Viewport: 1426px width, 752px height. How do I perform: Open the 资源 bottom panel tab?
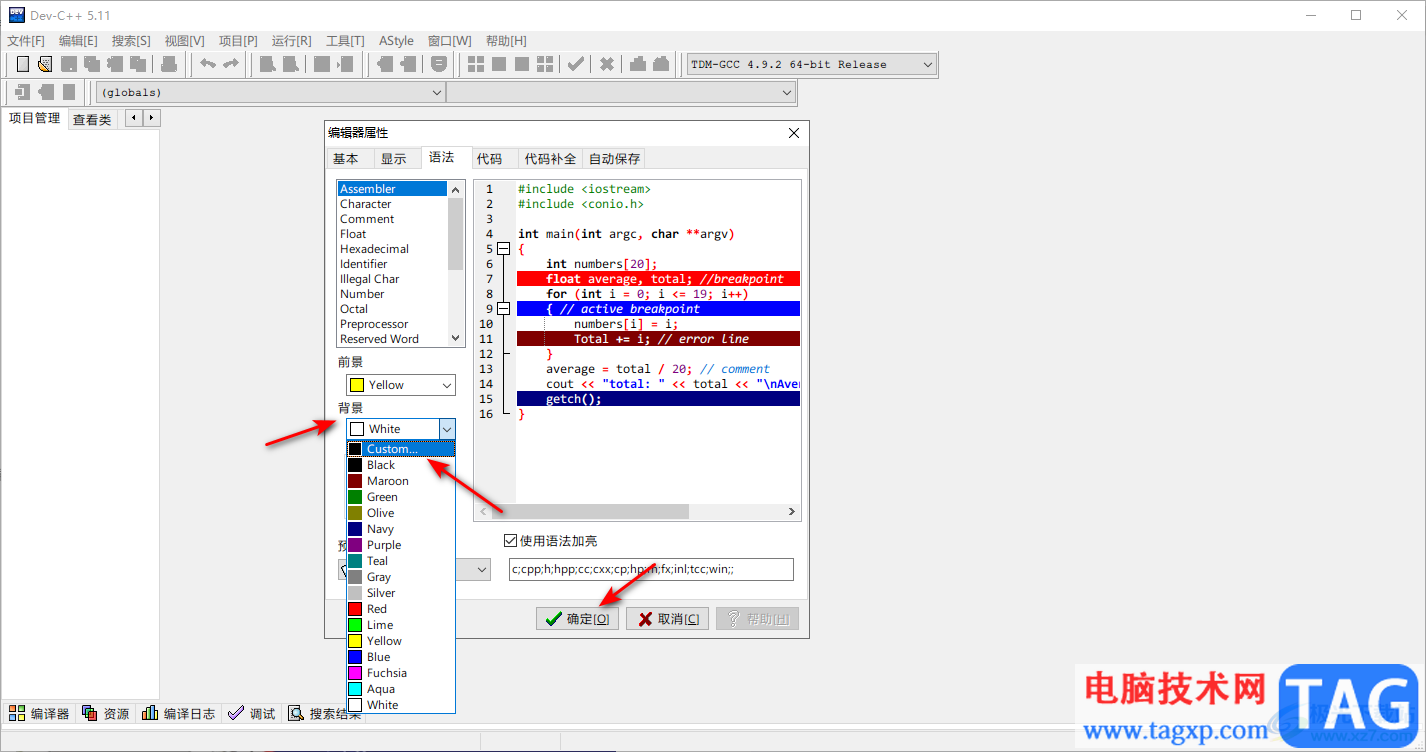coord(106,713)
